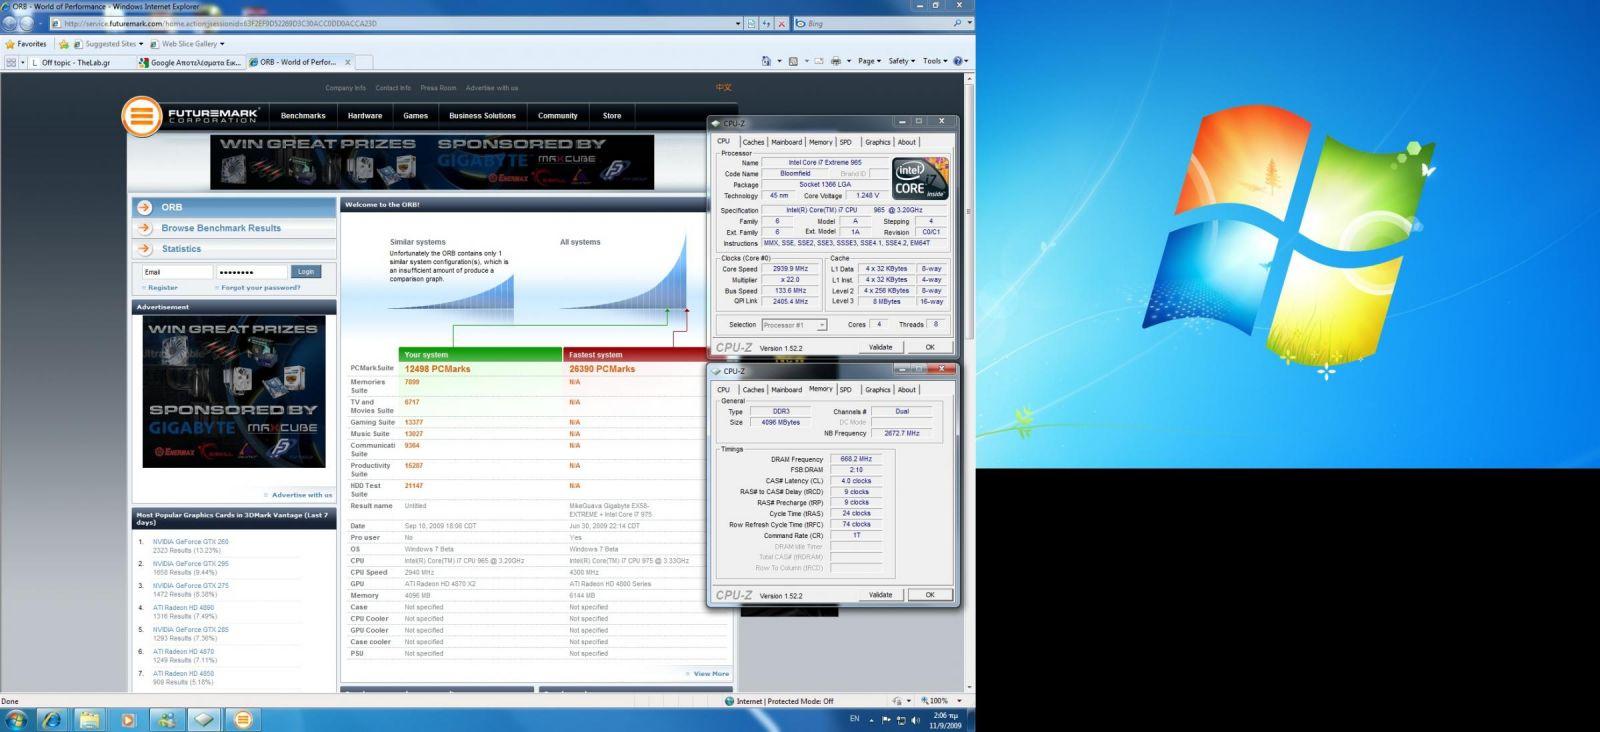The width and height of the screenshot is (1600, 732).
Task: Click Validate in top CPU-Z window
Action: point(881,347)
